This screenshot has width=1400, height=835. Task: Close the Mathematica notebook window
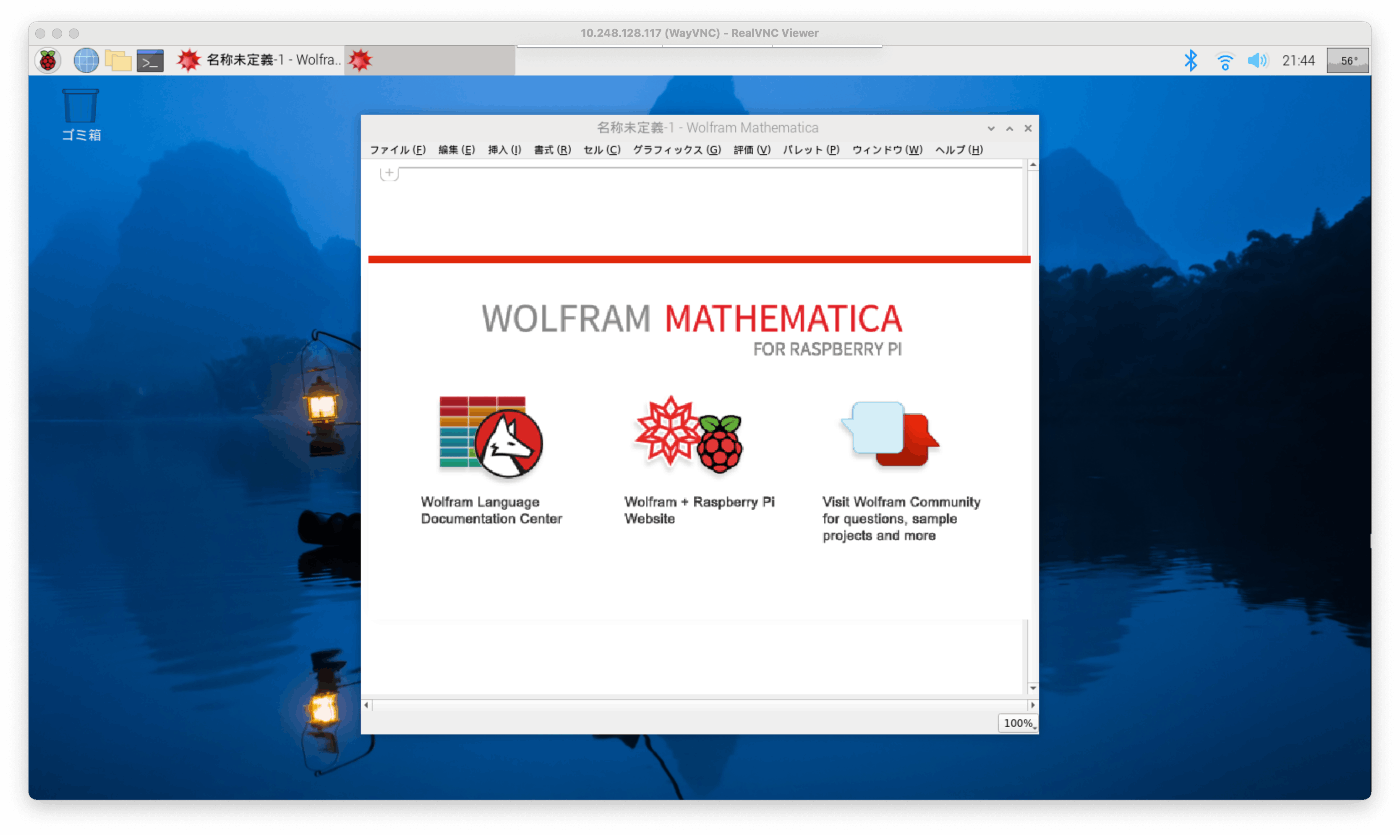[x=1028, y=128]
